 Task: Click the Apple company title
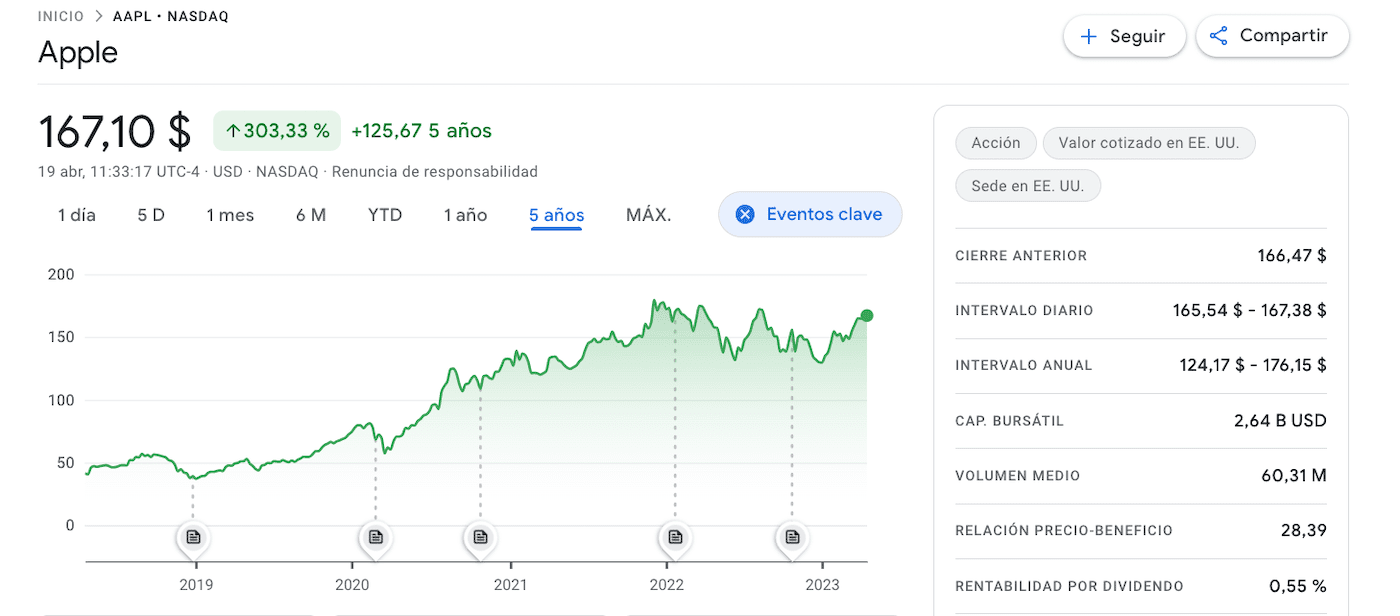tap(78, 52)
